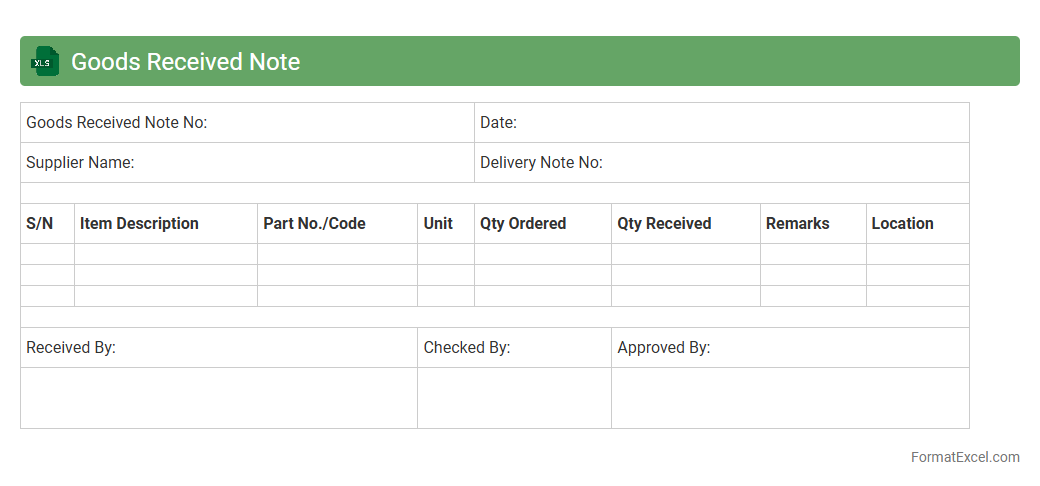
Task: Click the Supplier Name cell
Action: pyautogui.click(x=247, y=163)
